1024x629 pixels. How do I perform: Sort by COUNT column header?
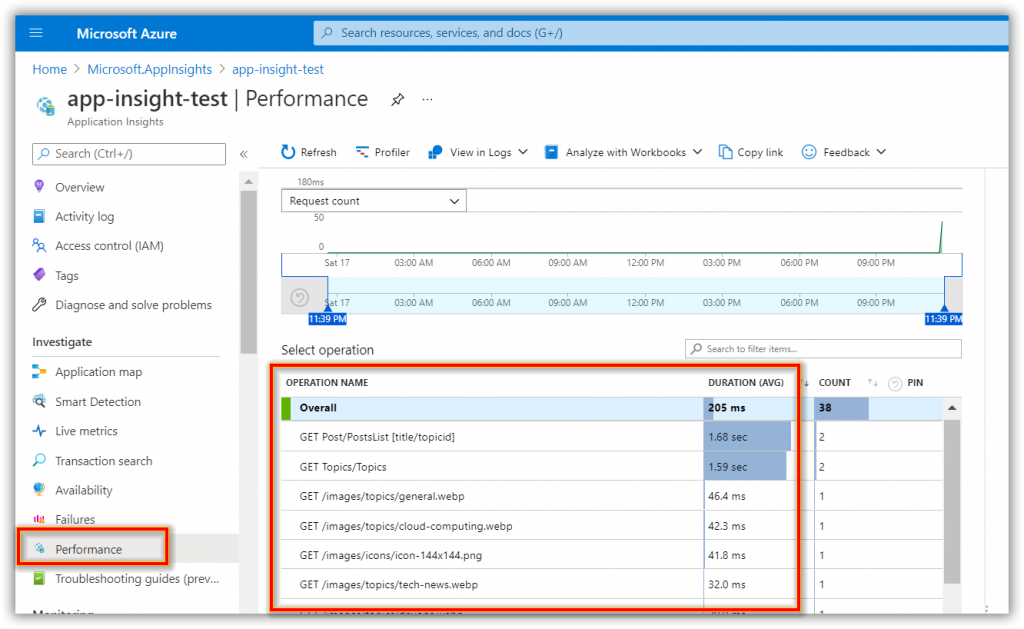(x=835, y=383)
